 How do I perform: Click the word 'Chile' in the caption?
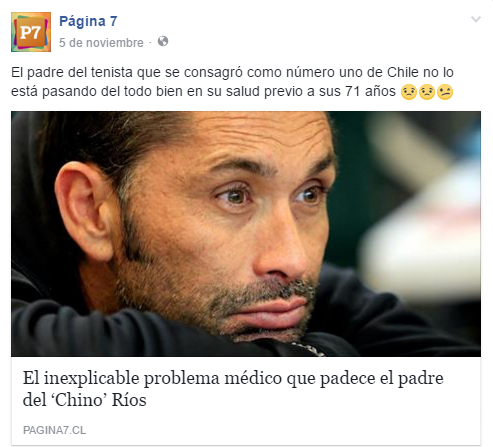click(403, 72)
